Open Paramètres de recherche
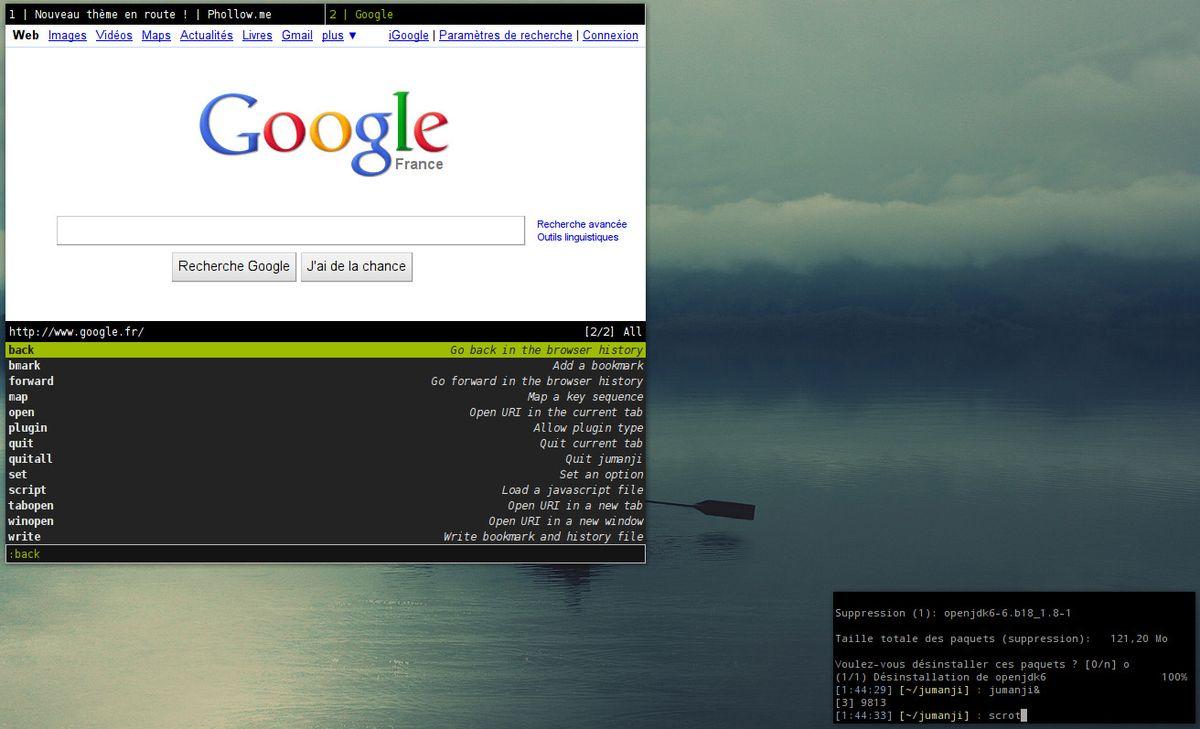 pos(505,35)
